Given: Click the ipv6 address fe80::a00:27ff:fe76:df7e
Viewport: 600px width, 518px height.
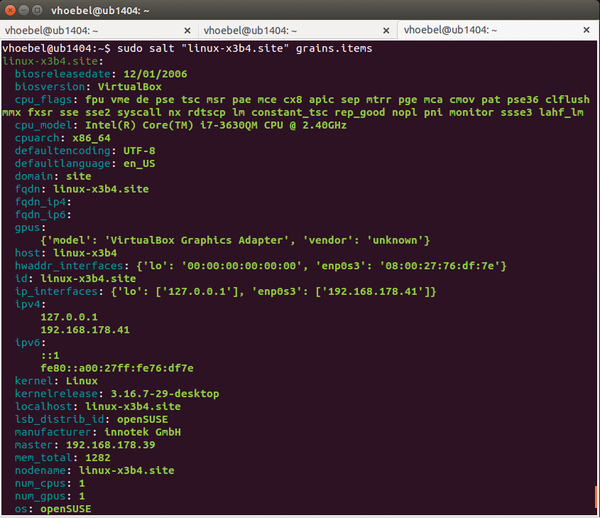Looking at the screenshot, I should click(117, 368).
